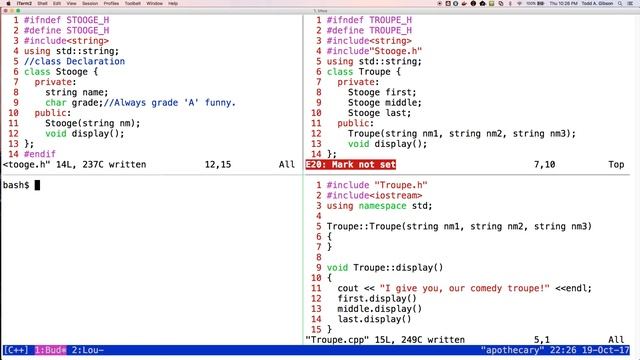Click 'middle.display()' line

pos(380,309)
